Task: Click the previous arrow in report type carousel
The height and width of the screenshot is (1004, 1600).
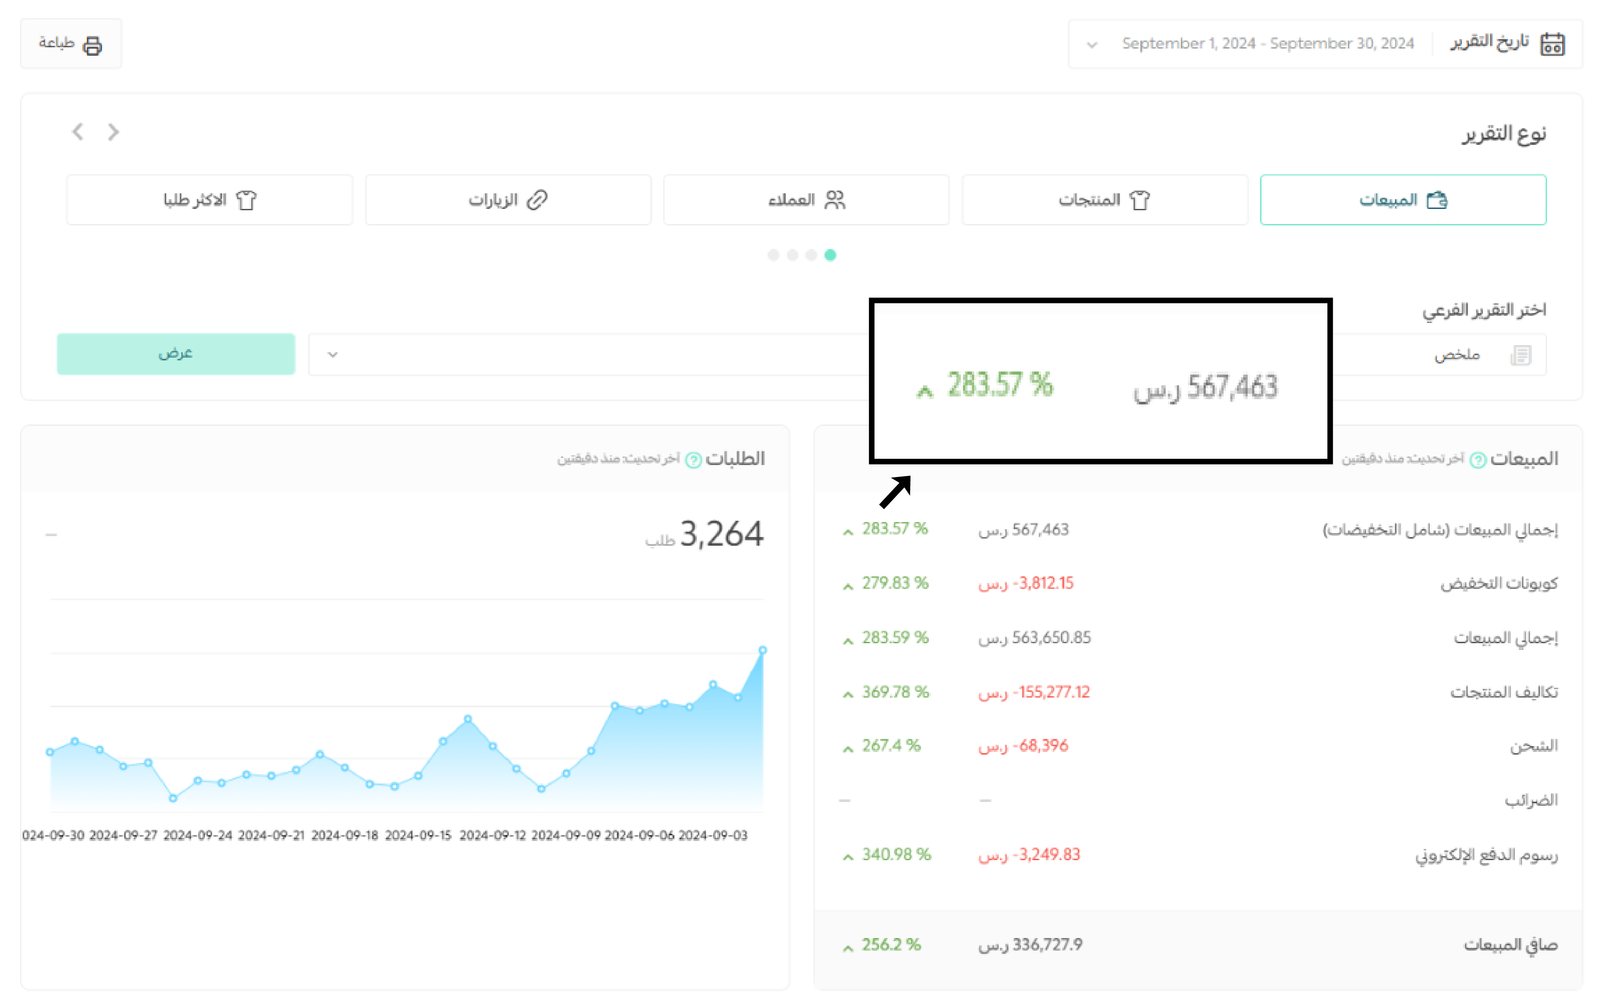Action: 78,132
